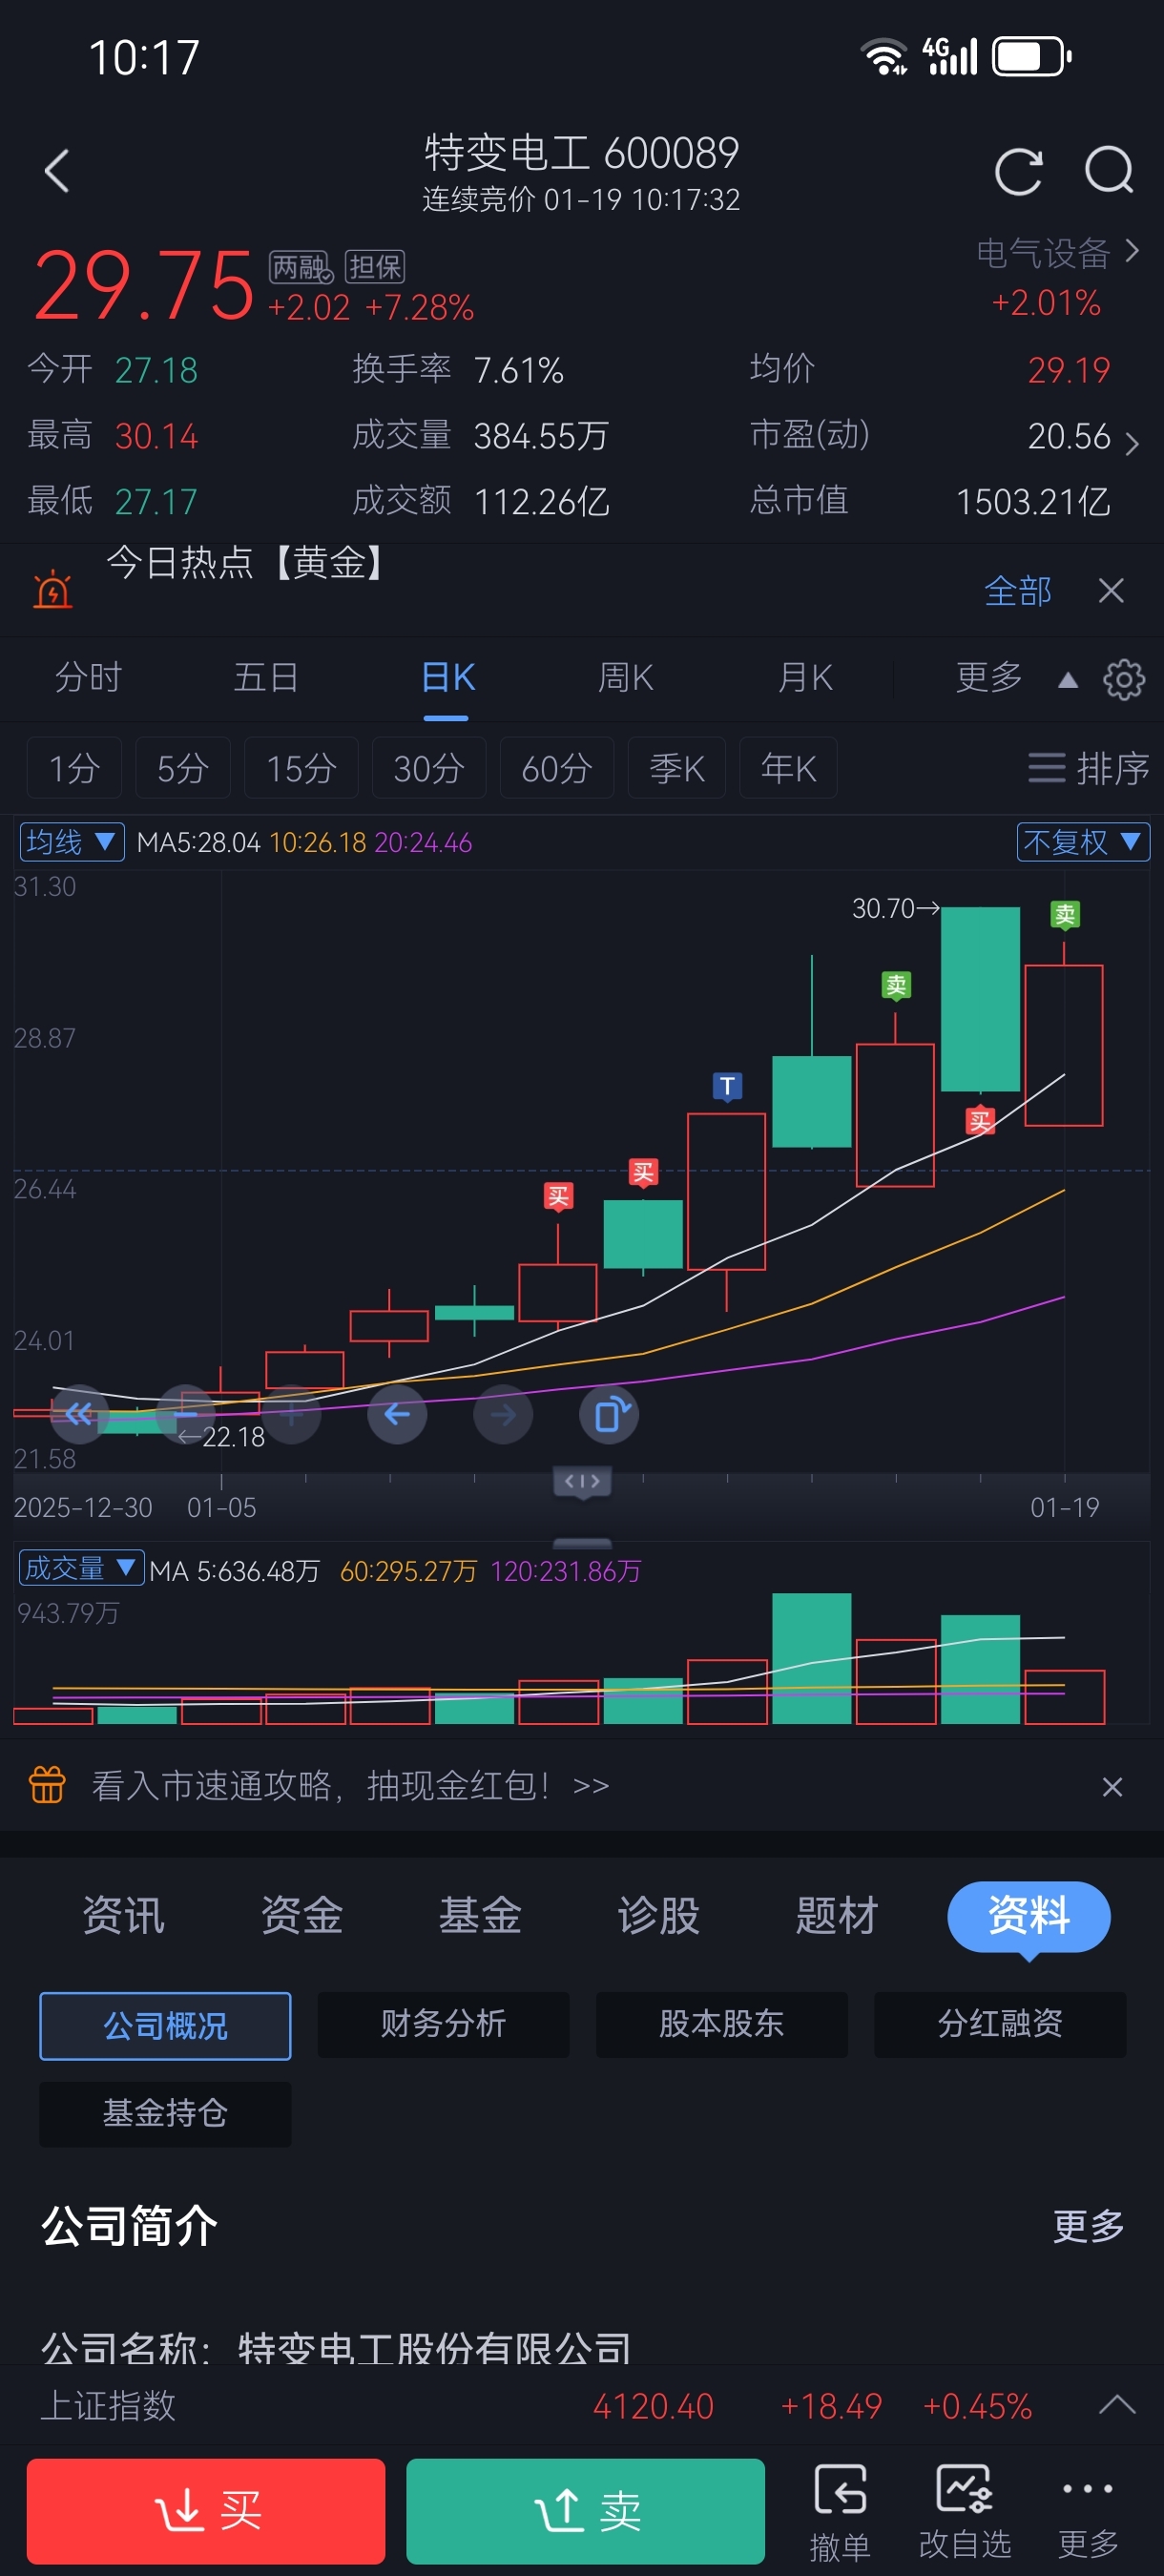The height and width of the screenshot is (2576, 1164).
Task: Open 均线 indicator dropdown
Action: (x=72, y=842)
